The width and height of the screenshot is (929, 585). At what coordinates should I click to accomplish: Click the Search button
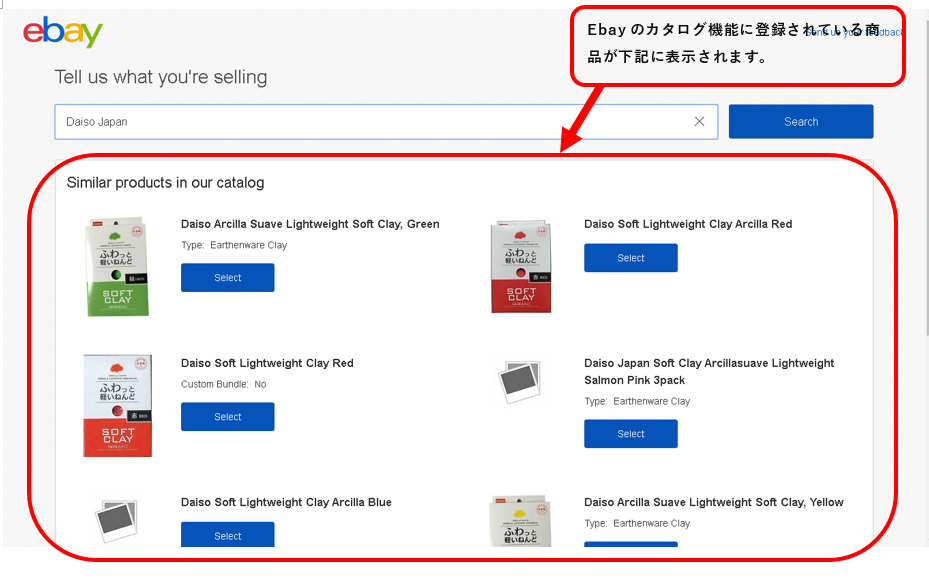[800, 122]
